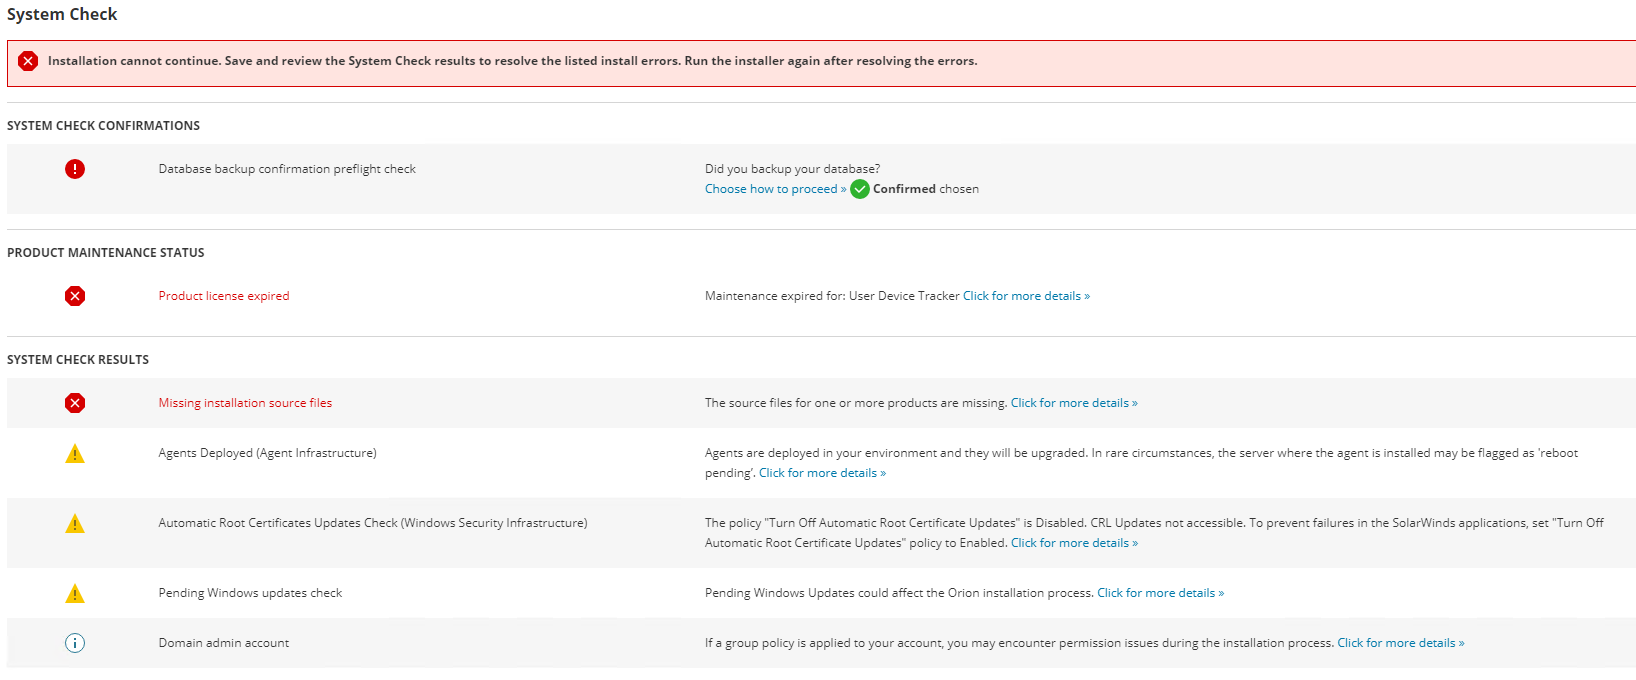Click the Root Certificates Updates warning icon
This screenshot has width=1636, height=680.
pos(75,524)
